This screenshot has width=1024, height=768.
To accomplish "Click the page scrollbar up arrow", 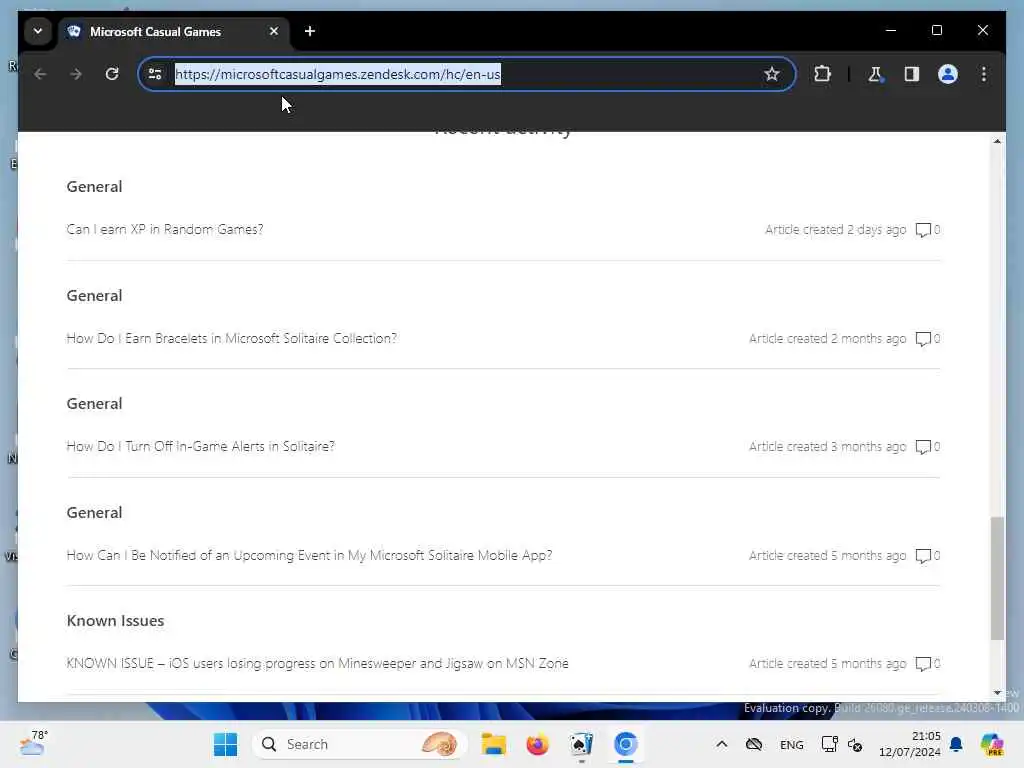I will [x=997, y=141].
